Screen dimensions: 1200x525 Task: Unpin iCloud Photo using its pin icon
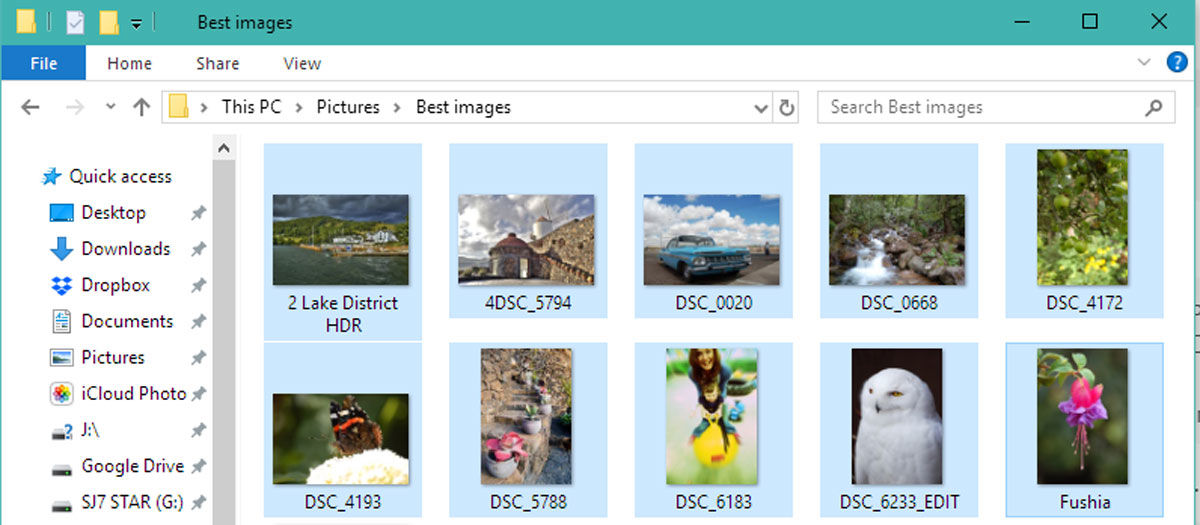pyautogui.click(x=198, y=394)
